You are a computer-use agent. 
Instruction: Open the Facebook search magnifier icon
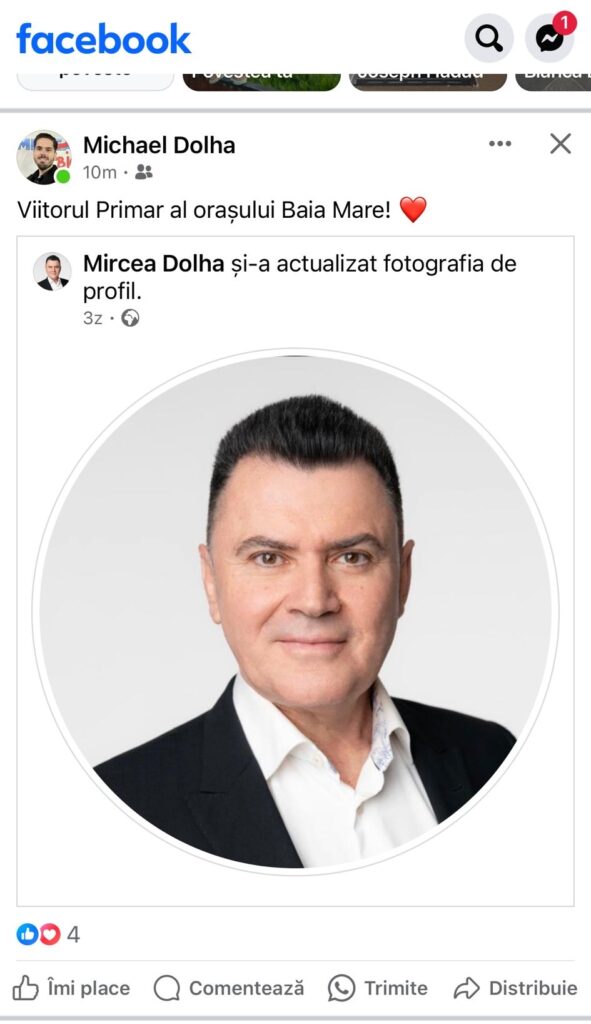click(x=488, y=38)
